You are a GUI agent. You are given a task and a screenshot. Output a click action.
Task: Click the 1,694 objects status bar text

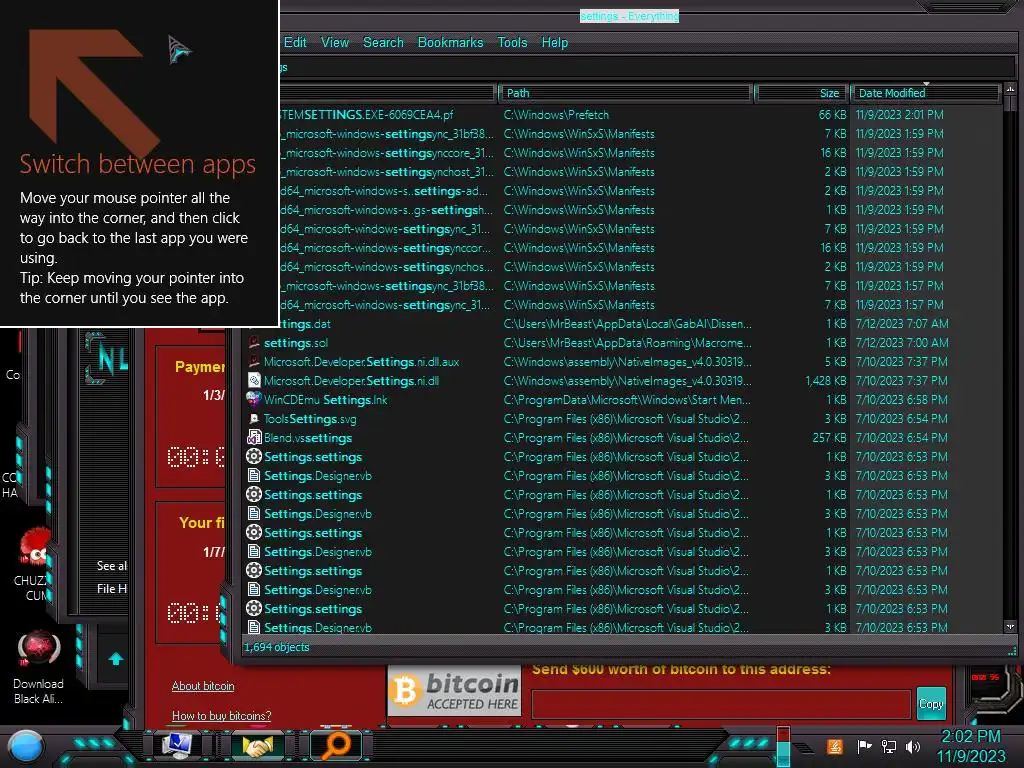[x=276, y=647]
